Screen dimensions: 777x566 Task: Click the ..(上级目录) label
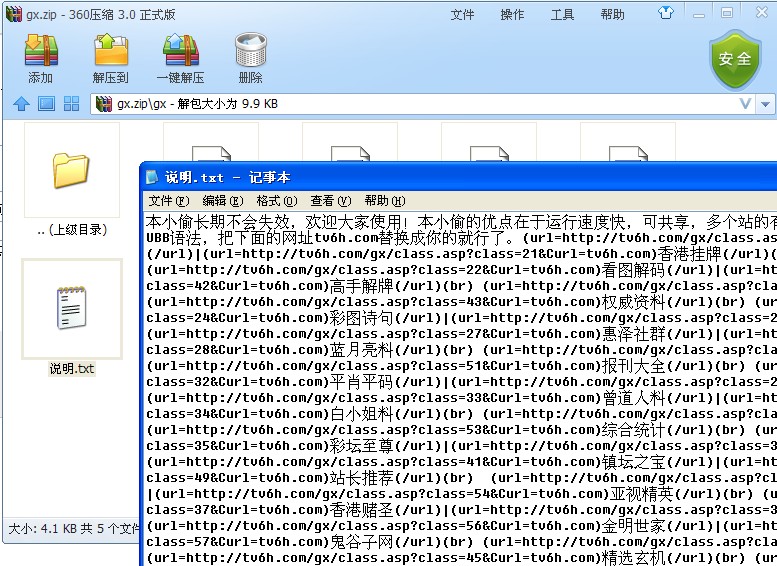[72, 230]
